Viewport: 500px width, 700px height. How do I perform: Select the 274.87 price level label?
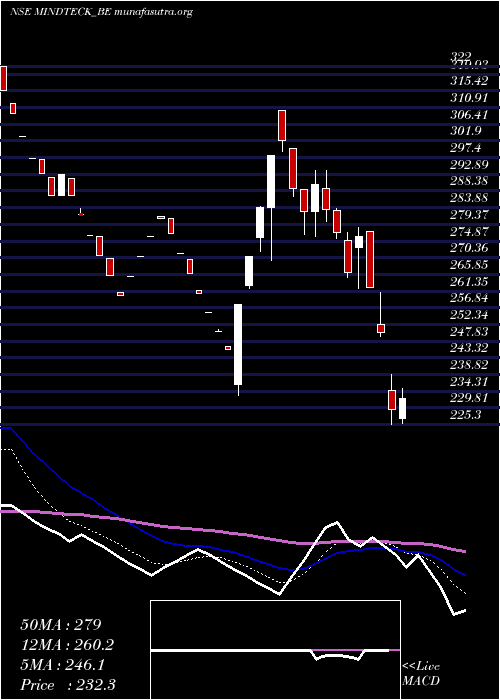[469, 231]
